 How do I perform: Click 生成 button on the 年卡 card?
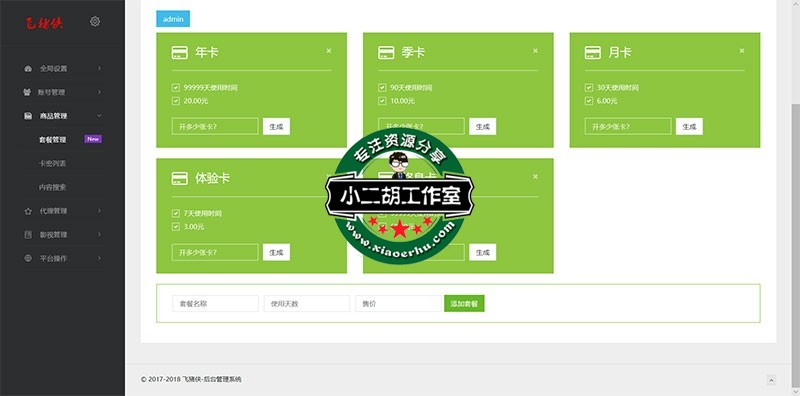tap(277, 127)
